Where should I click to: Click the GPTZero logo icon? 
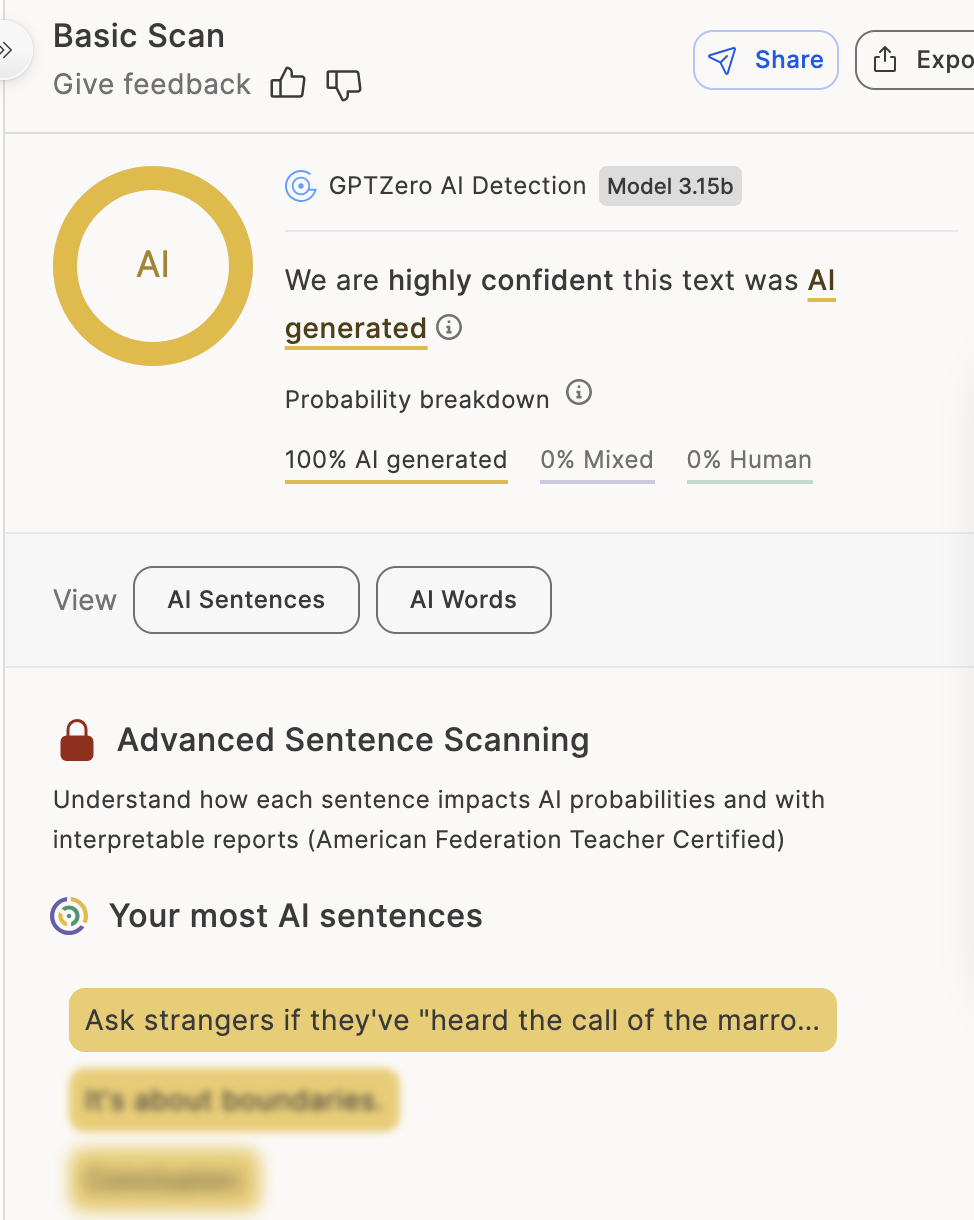point(300,186)
